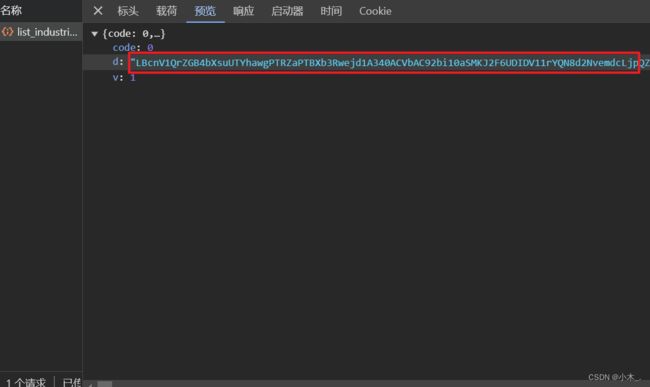This screenshot has width=650, height=387.
Task: Select the list_industri... request row
Action: coord(41,32)
